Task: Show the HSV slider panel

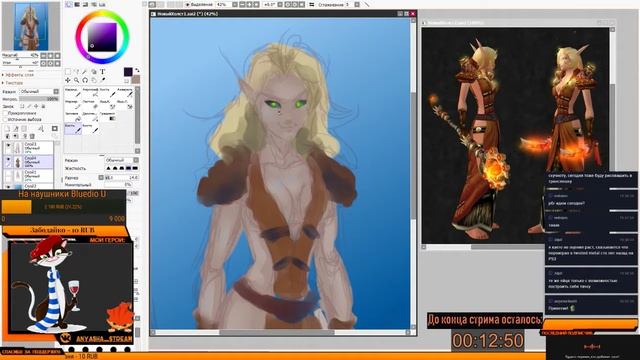Action: [x=85, y=4]
